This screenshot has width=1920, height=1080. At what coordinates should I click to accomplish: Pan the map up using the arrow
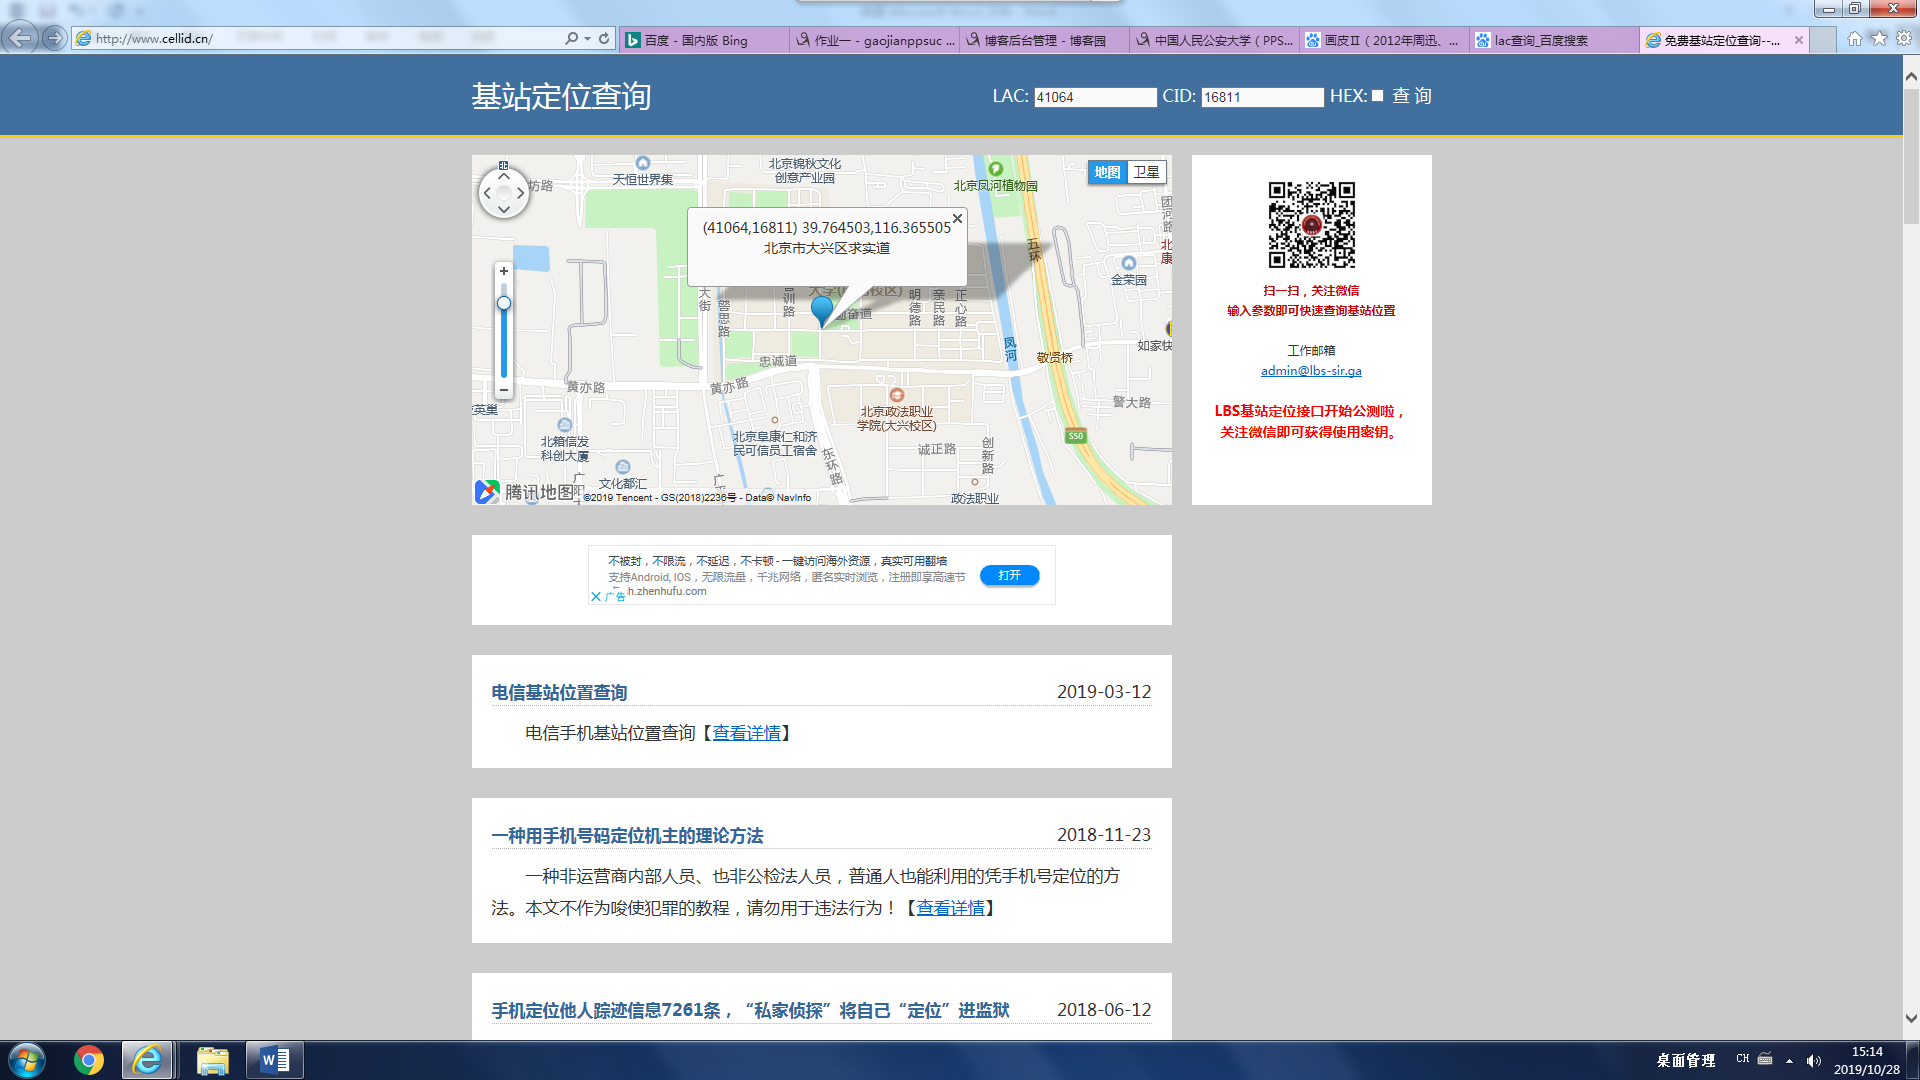504,176
